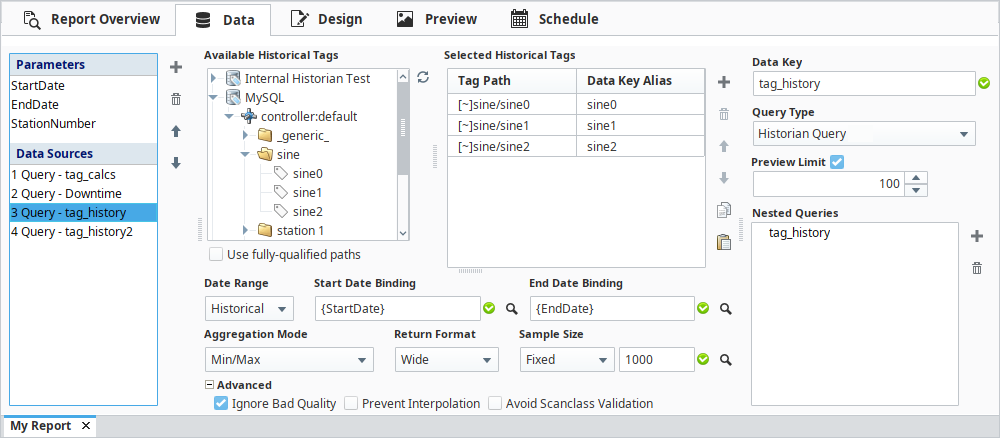Switch to the Design tab

click(326, 19)
